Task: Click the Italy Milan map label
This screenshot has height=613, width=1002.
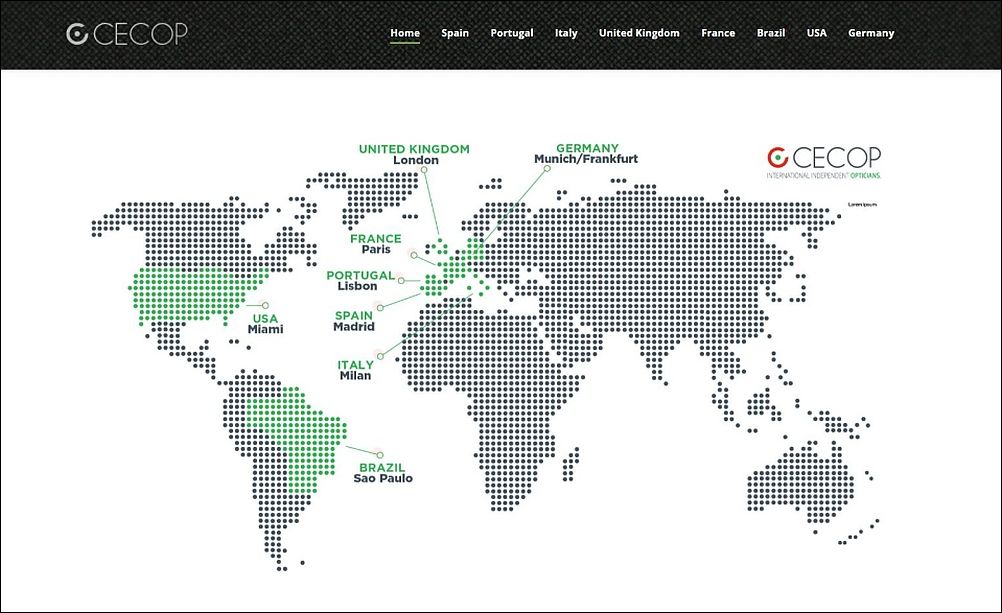Action: 355,370
